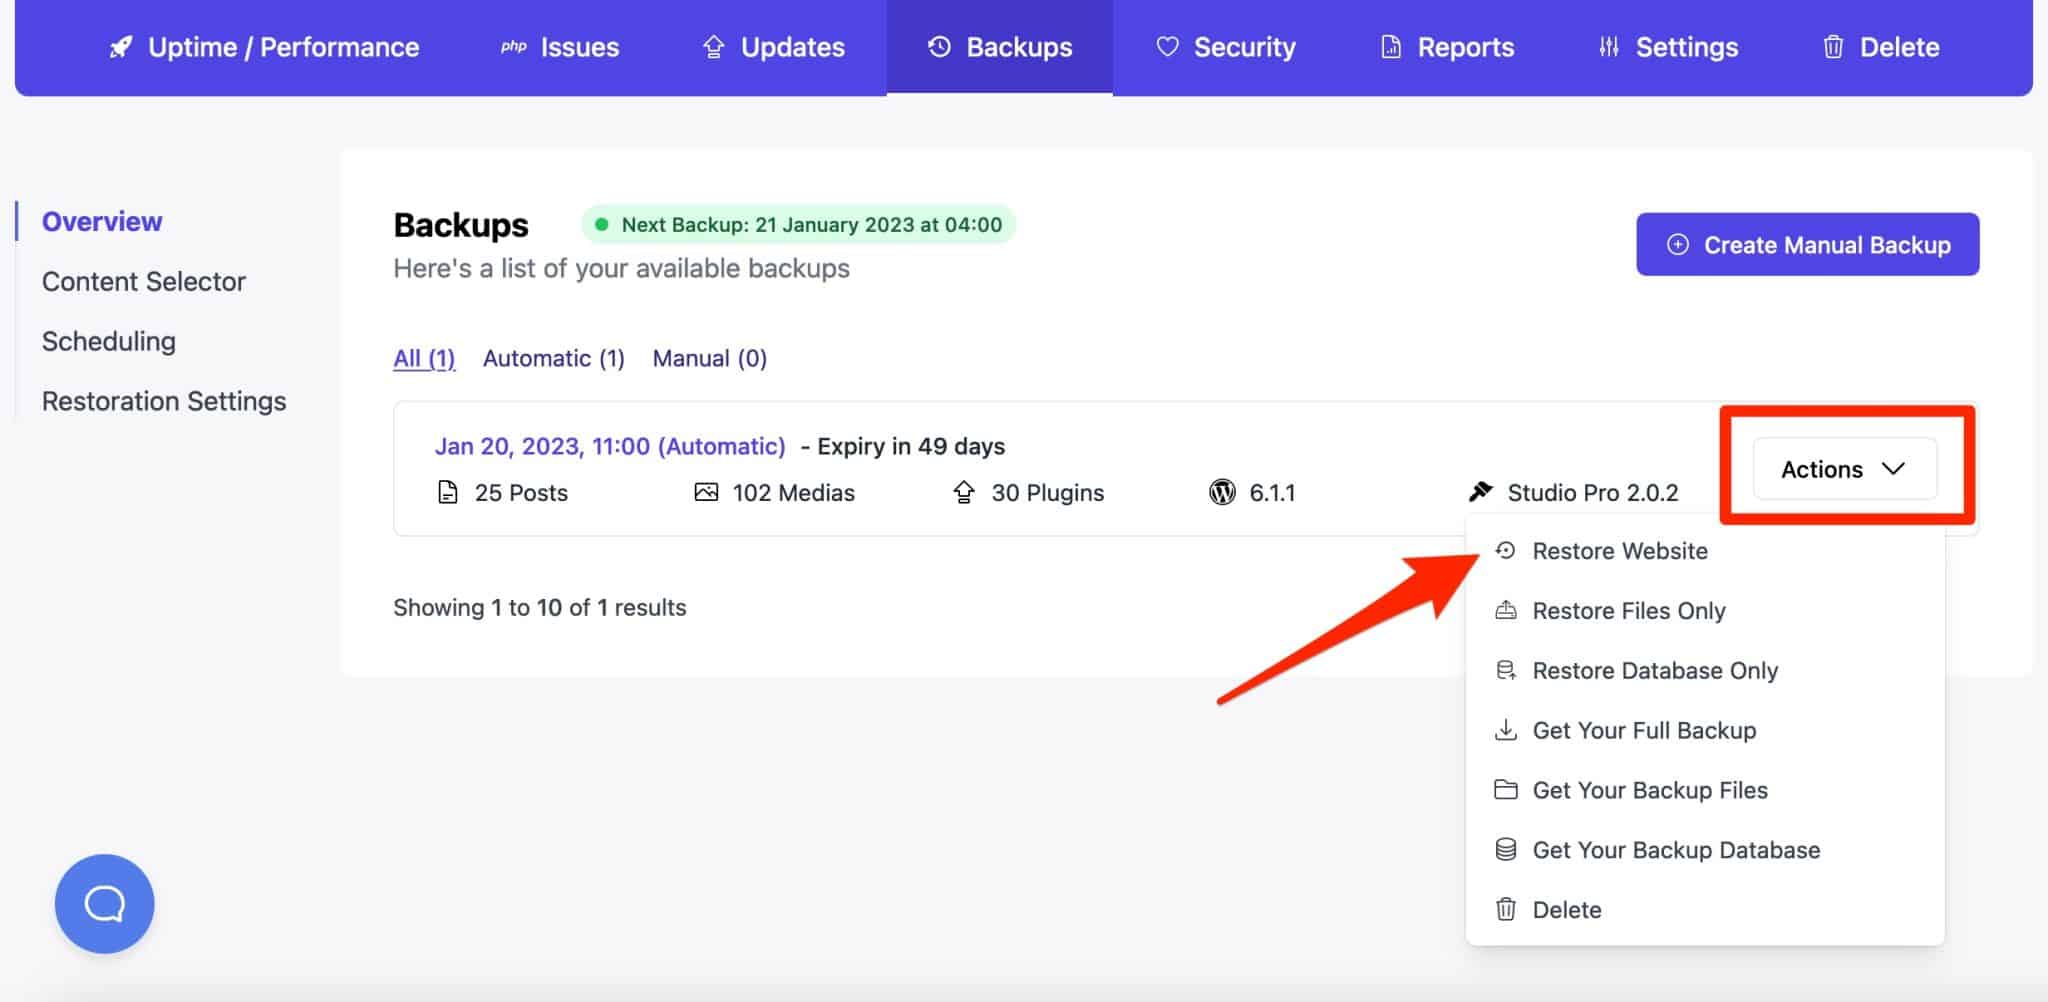Image resolution: width=2048 pixels, height=1002 pixels.
Task: Open Scheduling in the sidebar
Action: pos(109,341)
